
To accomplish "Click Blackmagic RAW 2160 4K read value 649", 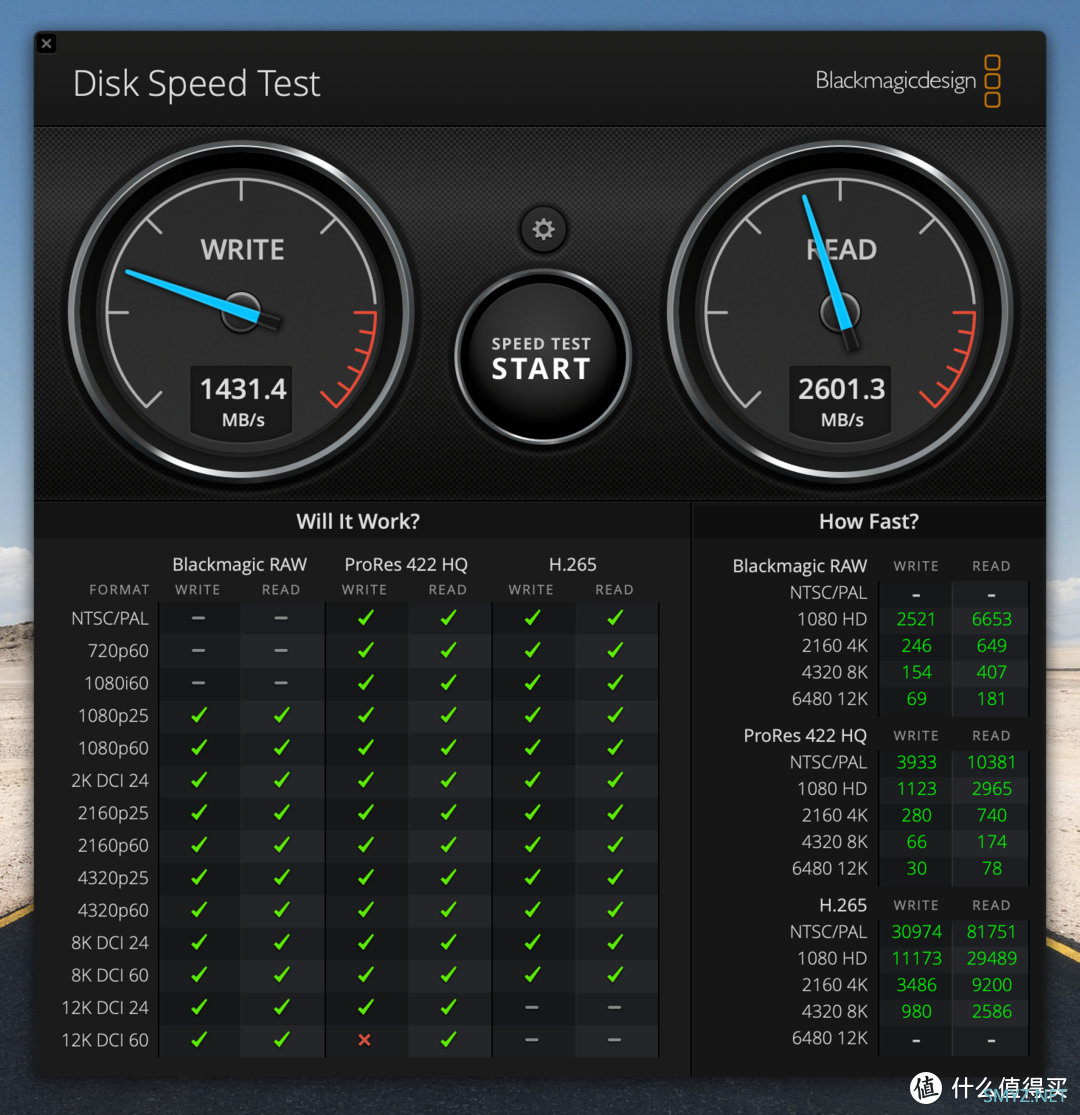I will [x=991, y=646].
